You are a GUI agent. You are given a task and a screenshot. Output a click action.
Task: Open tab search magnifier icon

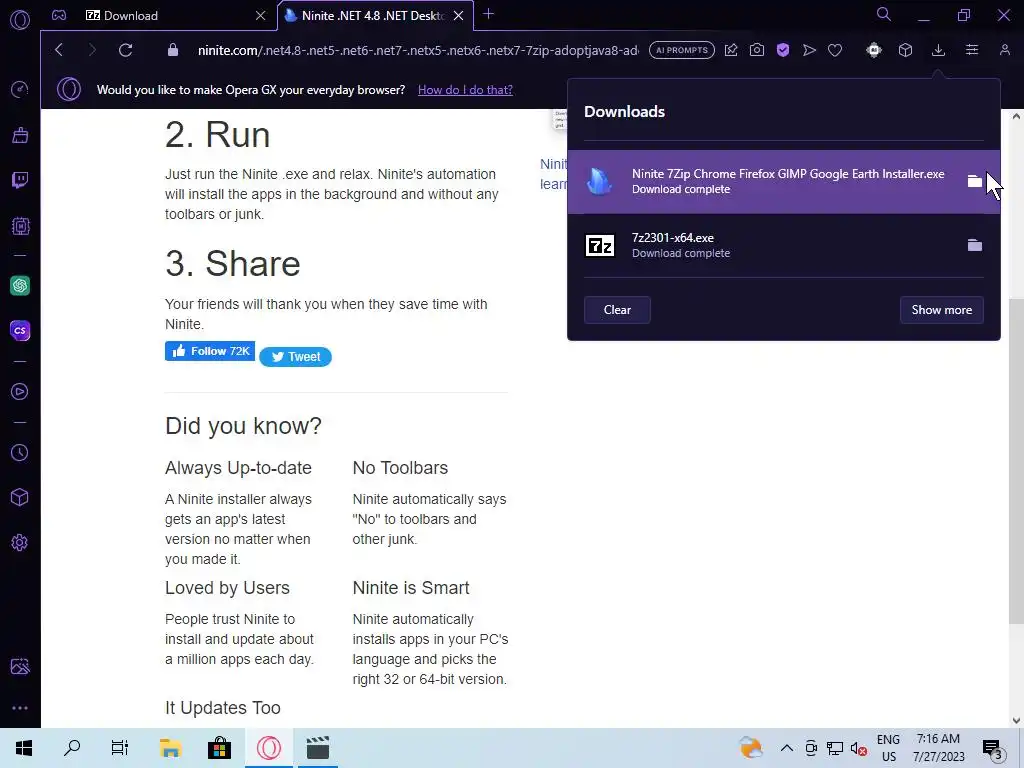tap(884, 14)
